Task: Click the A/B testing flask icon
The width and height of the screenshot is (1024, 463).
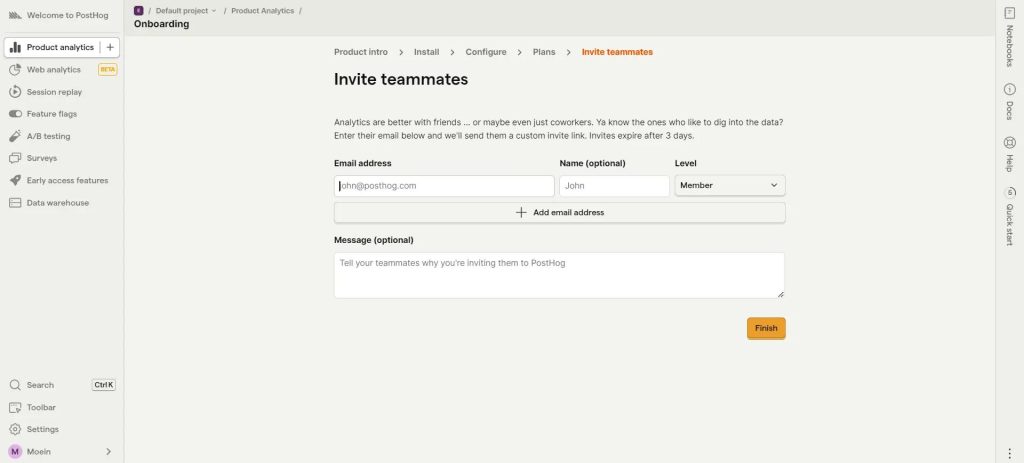Action: click(15, 136)
